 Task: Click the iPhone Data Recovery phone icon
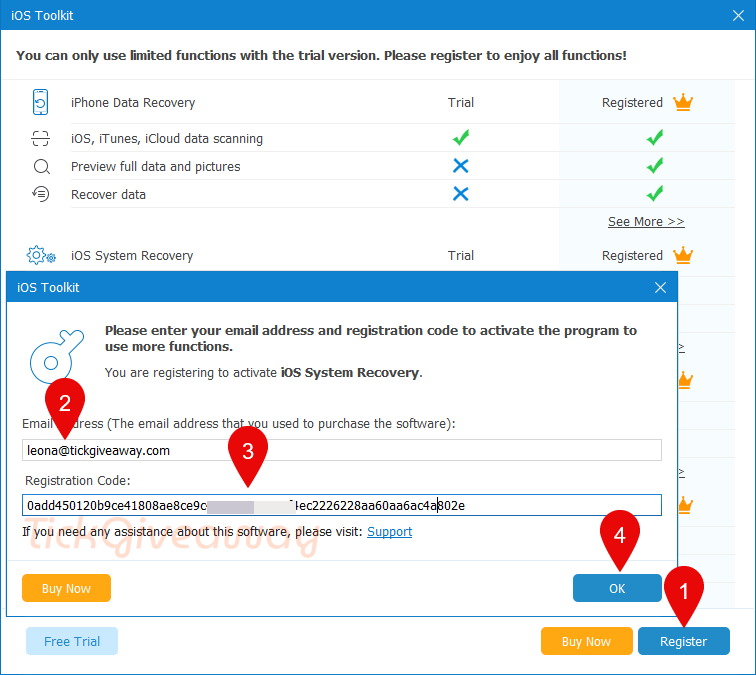click(x=40, y=102)
